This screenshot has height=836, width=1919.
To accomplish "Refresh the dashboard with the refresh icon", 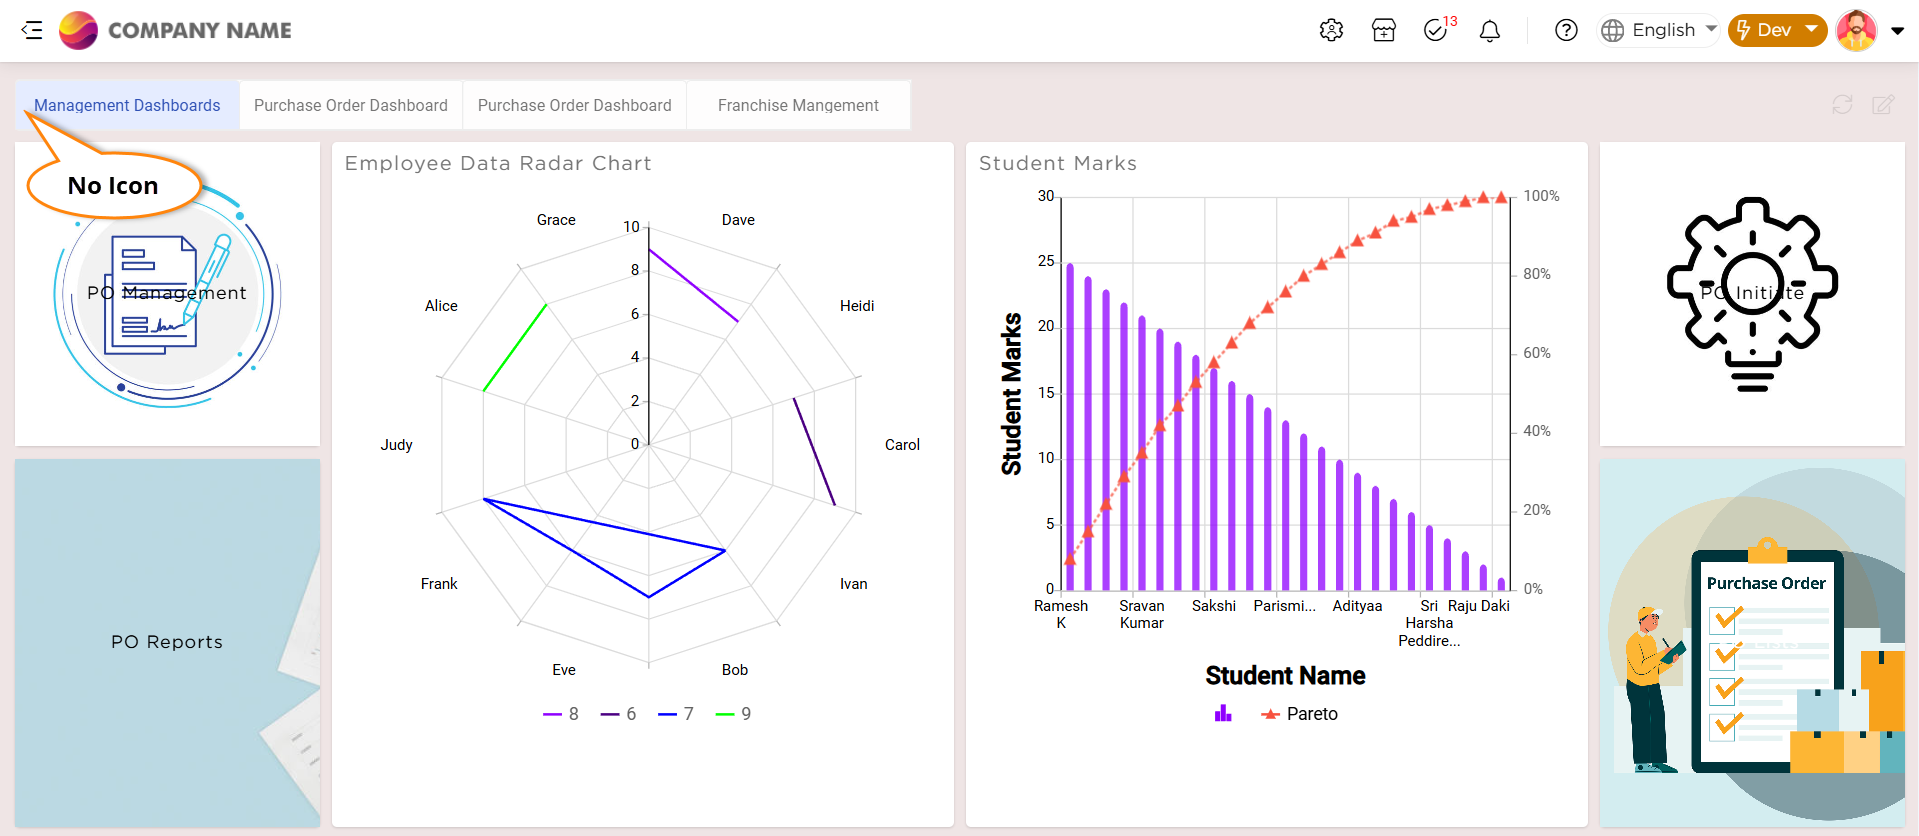I will 1842,105.
